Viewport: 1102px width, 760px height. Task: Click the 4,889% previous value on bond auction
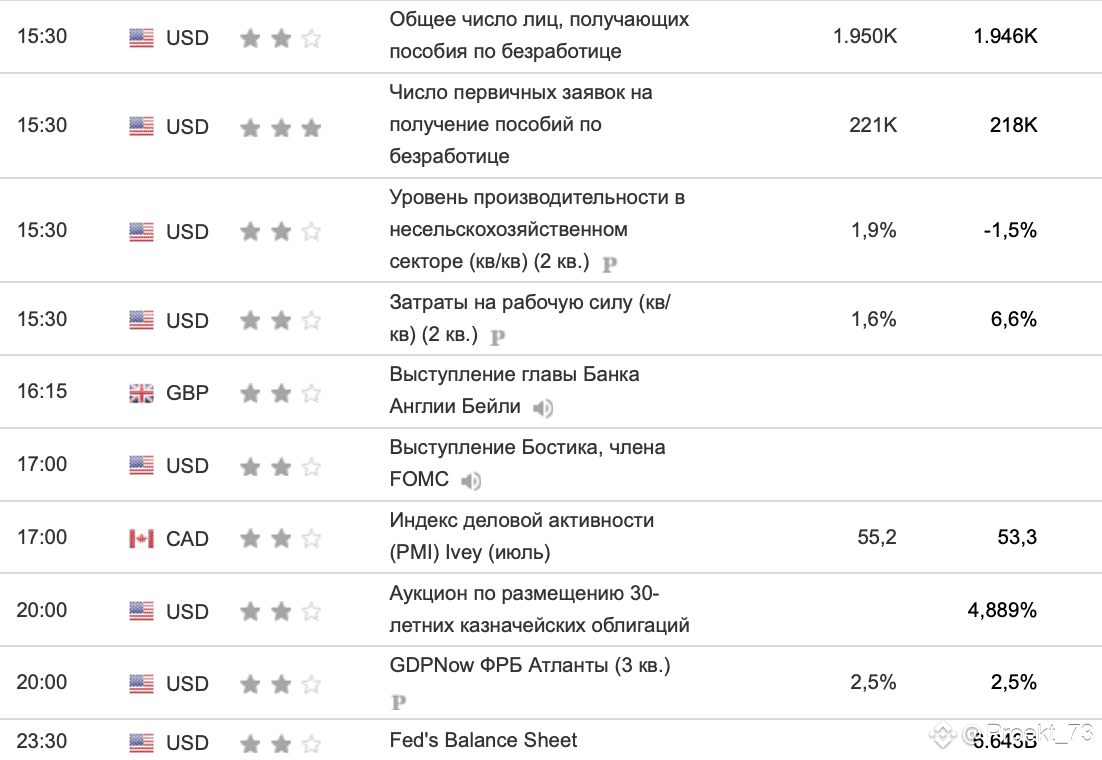(x=1002, y=610)
